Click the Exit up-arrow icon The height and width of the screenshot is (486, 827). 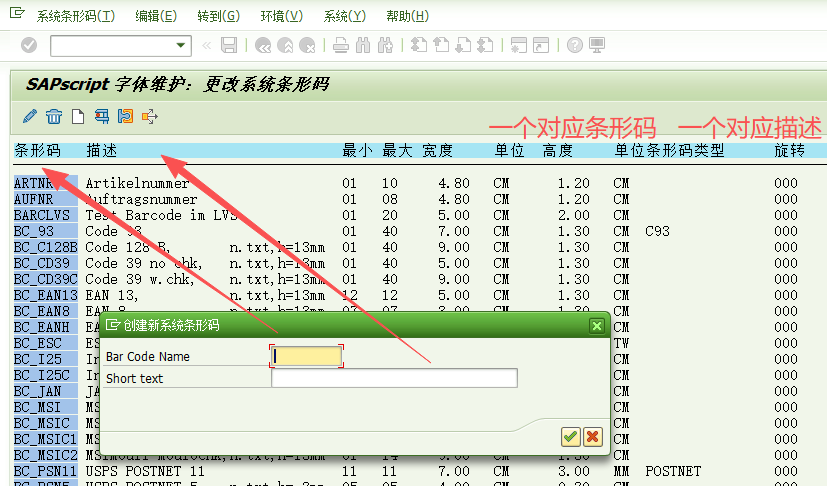[285, 45]
